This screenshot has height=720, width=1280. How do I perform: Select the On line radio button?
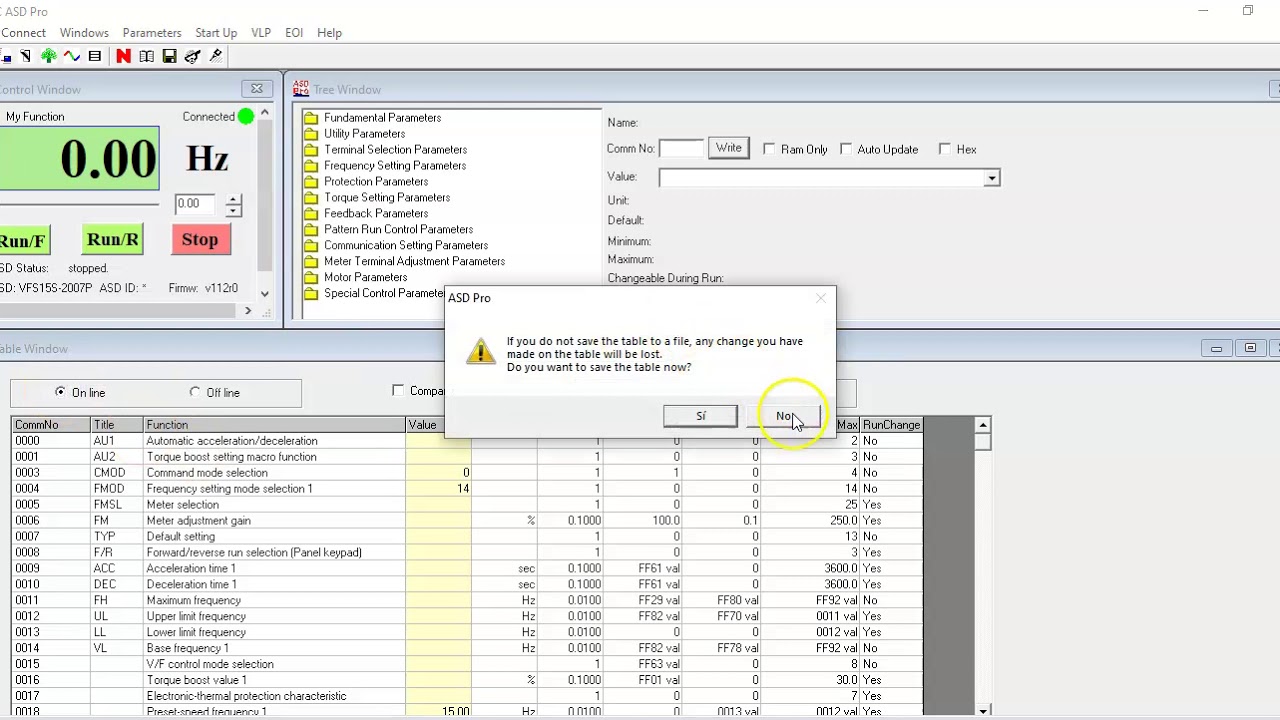60,392
